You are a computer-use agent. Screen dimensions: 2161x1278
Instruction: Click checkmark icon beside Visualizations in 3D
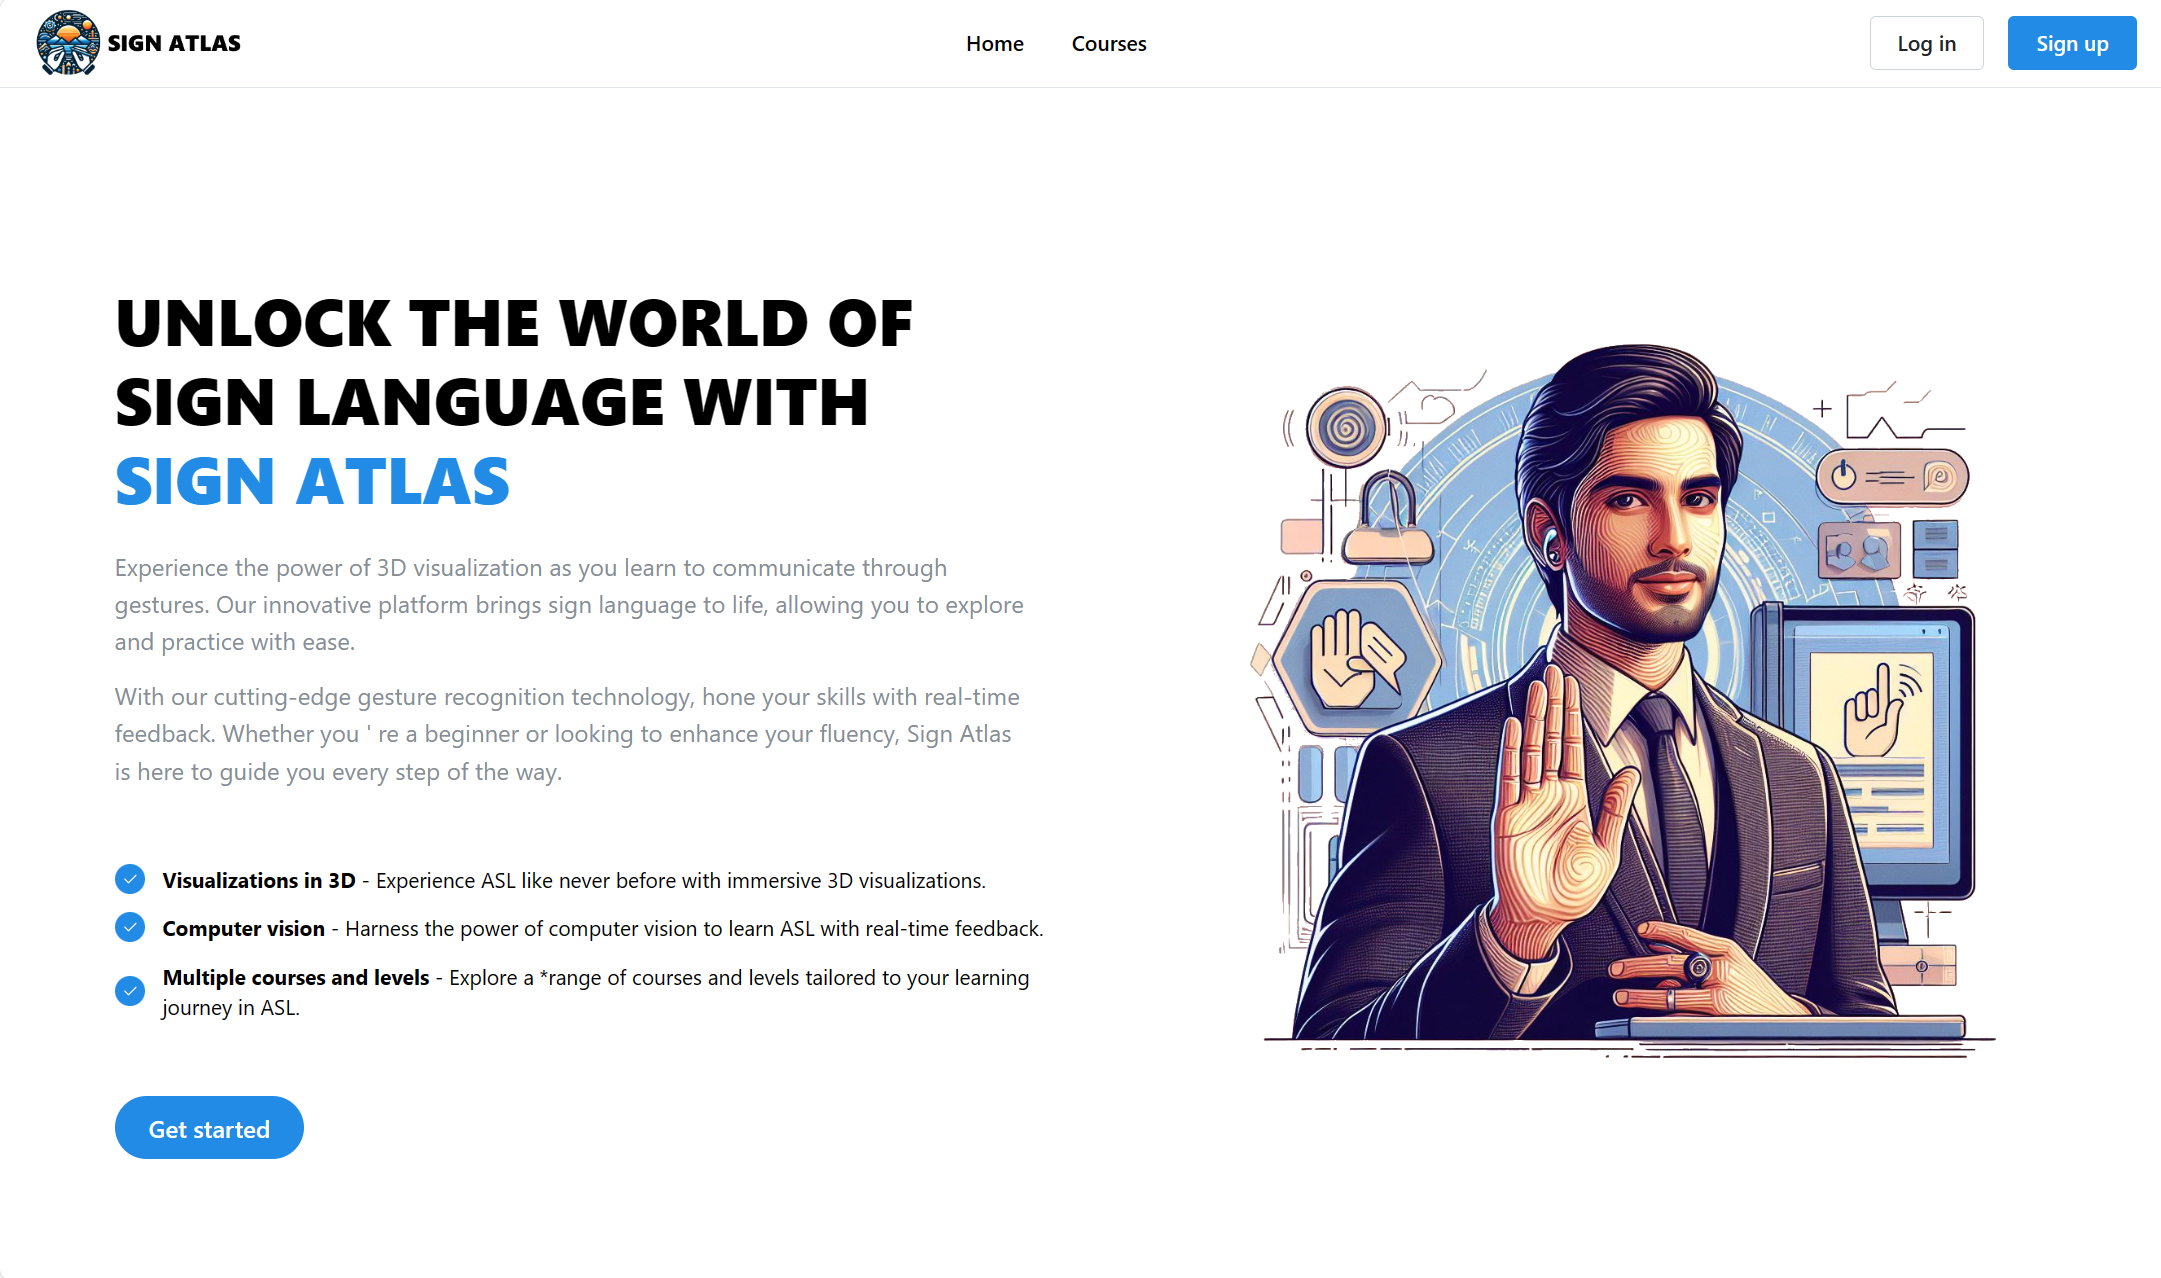pyautogui.click(x=130, y=879)
